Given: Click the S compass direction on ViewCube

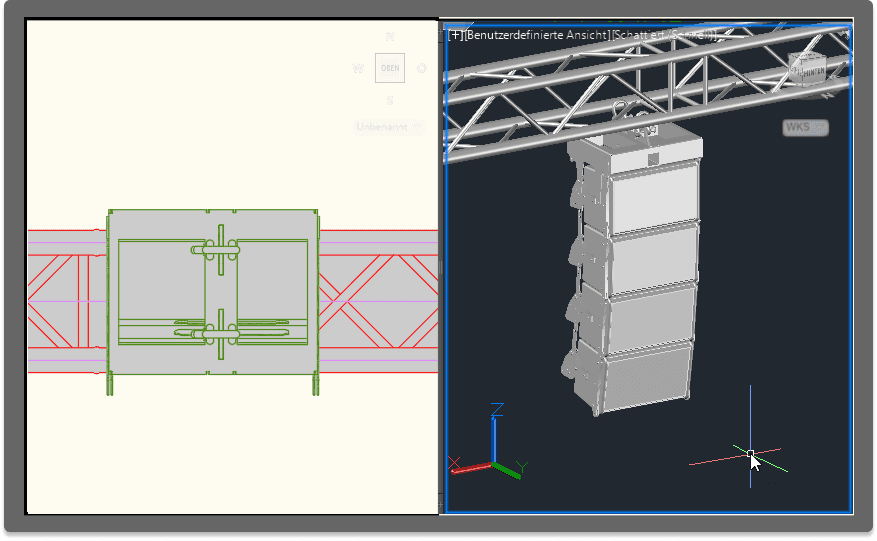Looking at the screenshot, I should coord(390,100).
